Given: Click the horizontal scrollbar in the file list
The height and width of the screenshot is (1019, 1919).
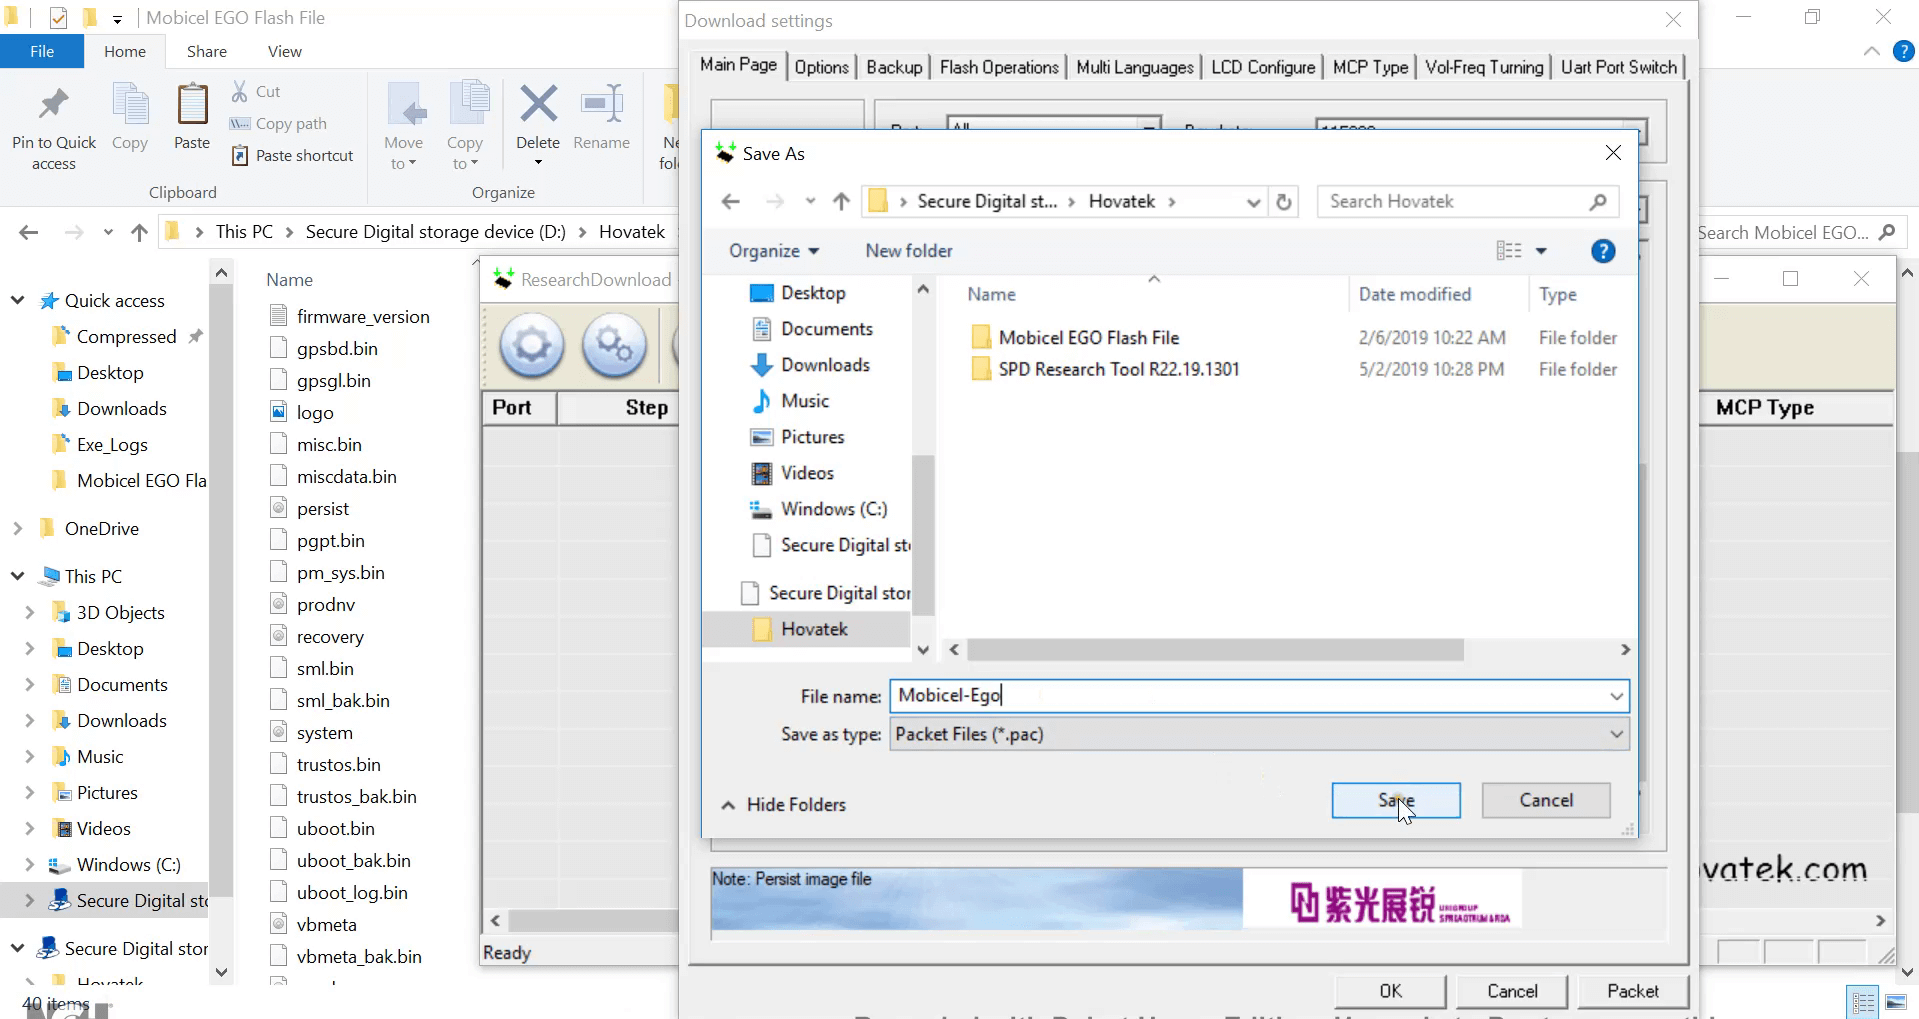Looking at the screenshot, I should [1215, 650].
